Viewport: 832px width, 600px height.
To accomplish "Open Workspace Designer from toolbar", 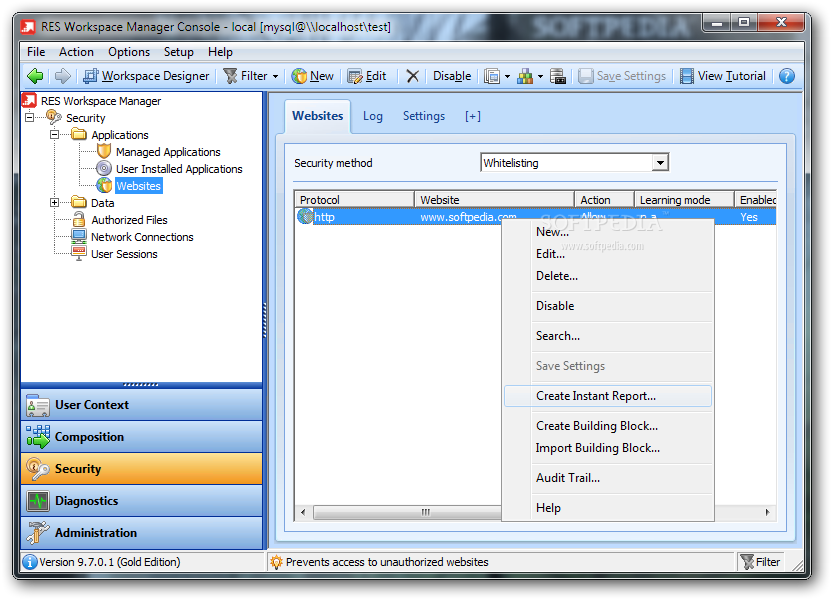I will [146, 76].
